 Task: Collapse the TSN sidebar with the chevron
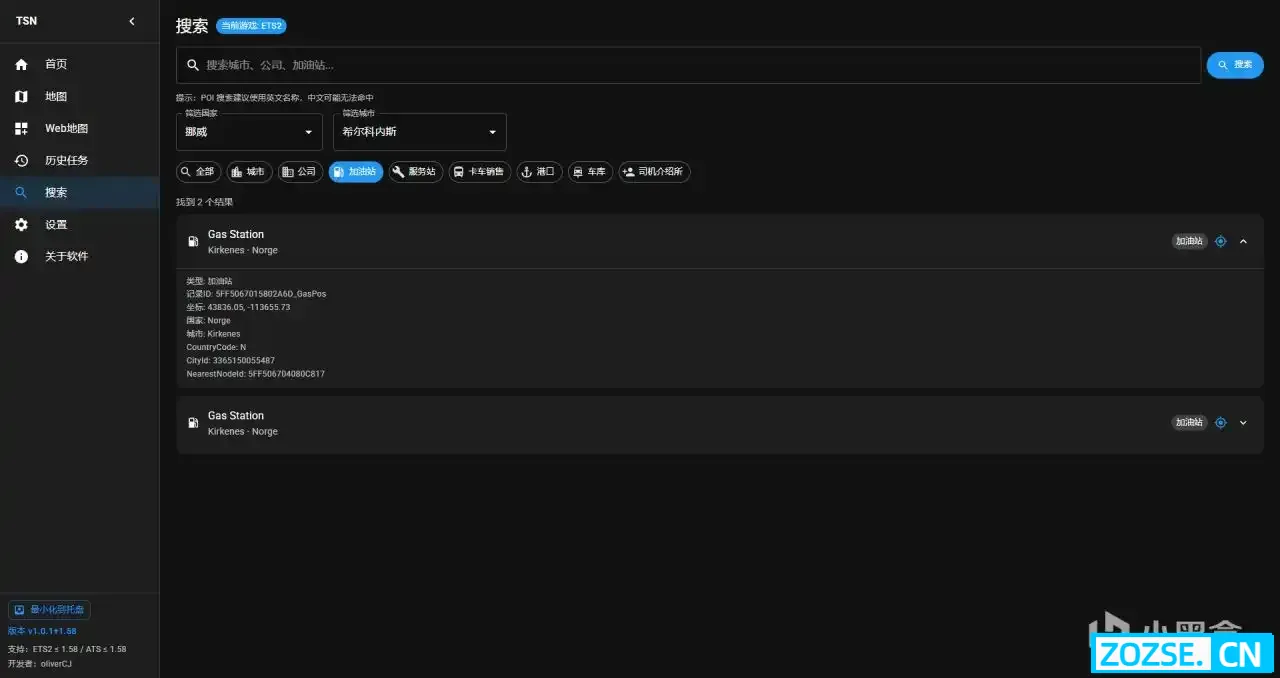[132, 21]
